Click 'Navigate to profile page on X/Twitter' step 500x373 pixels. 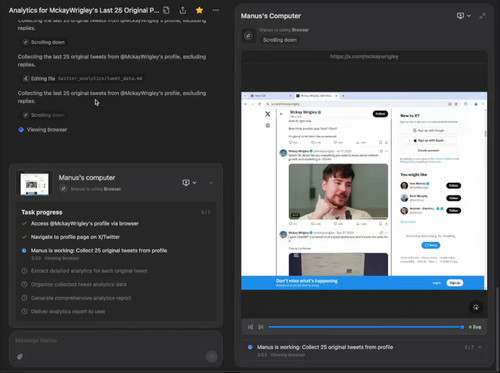75,237
